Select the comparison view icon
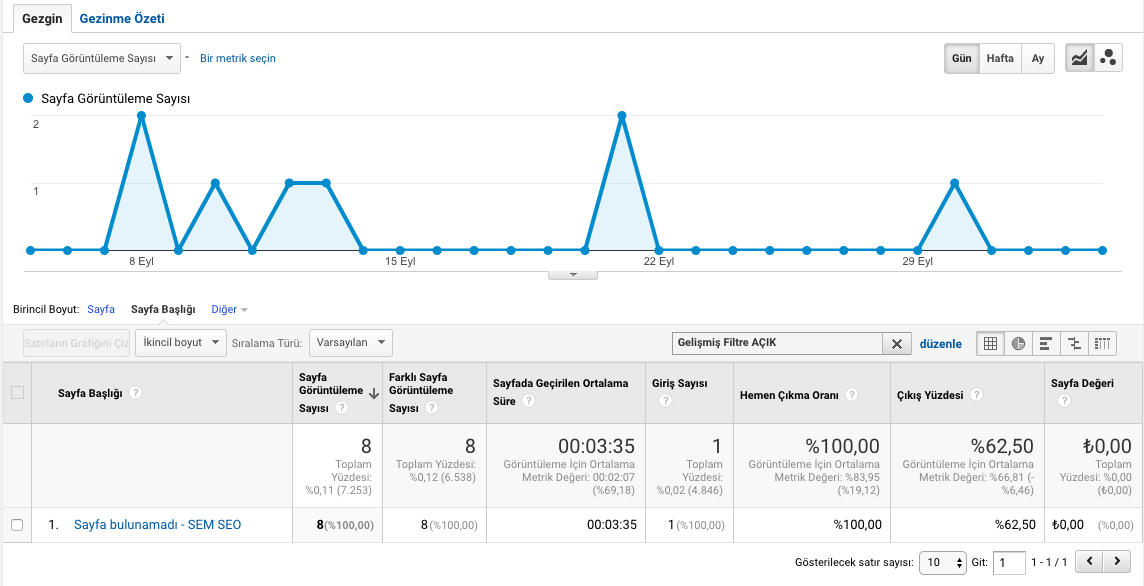Screen dimensions: 1144x586 [x=1074, y=343]
